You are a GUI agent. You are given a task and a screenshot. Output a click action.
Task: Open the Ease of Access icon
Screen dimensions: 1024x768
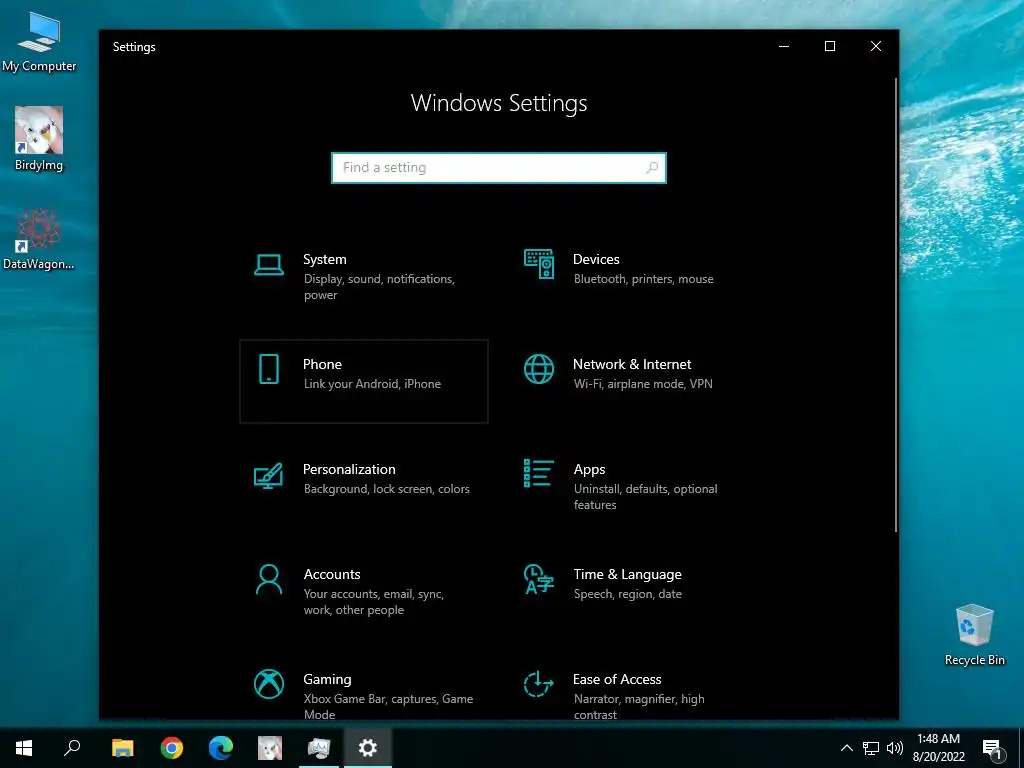coord(539,684)
